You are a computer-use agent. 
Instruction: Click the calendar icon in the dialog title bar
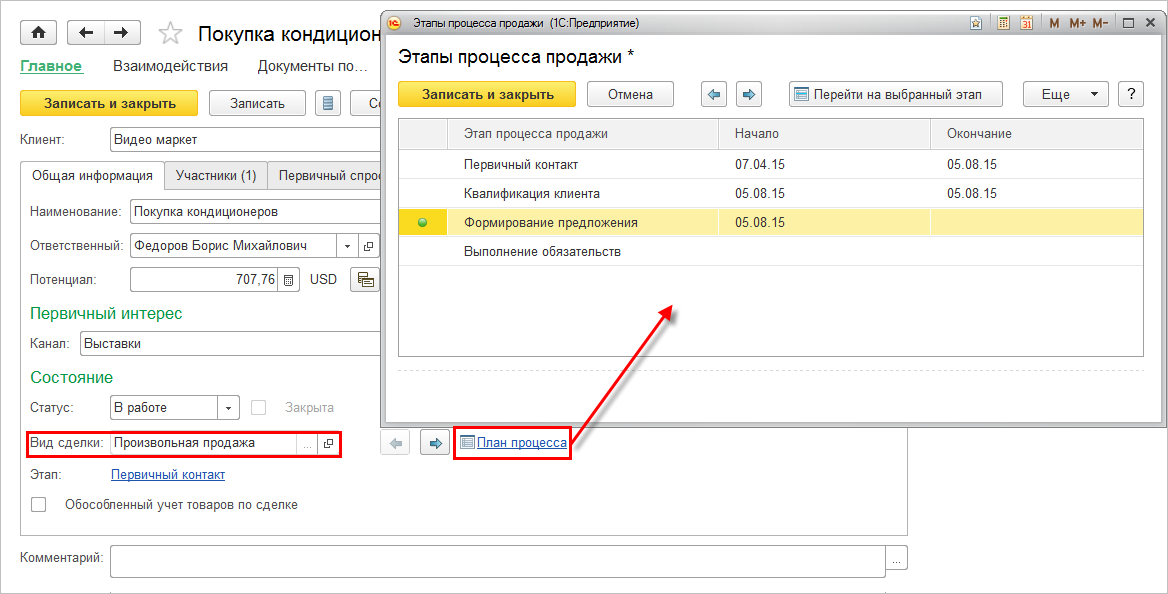(x=1025, y=22)
